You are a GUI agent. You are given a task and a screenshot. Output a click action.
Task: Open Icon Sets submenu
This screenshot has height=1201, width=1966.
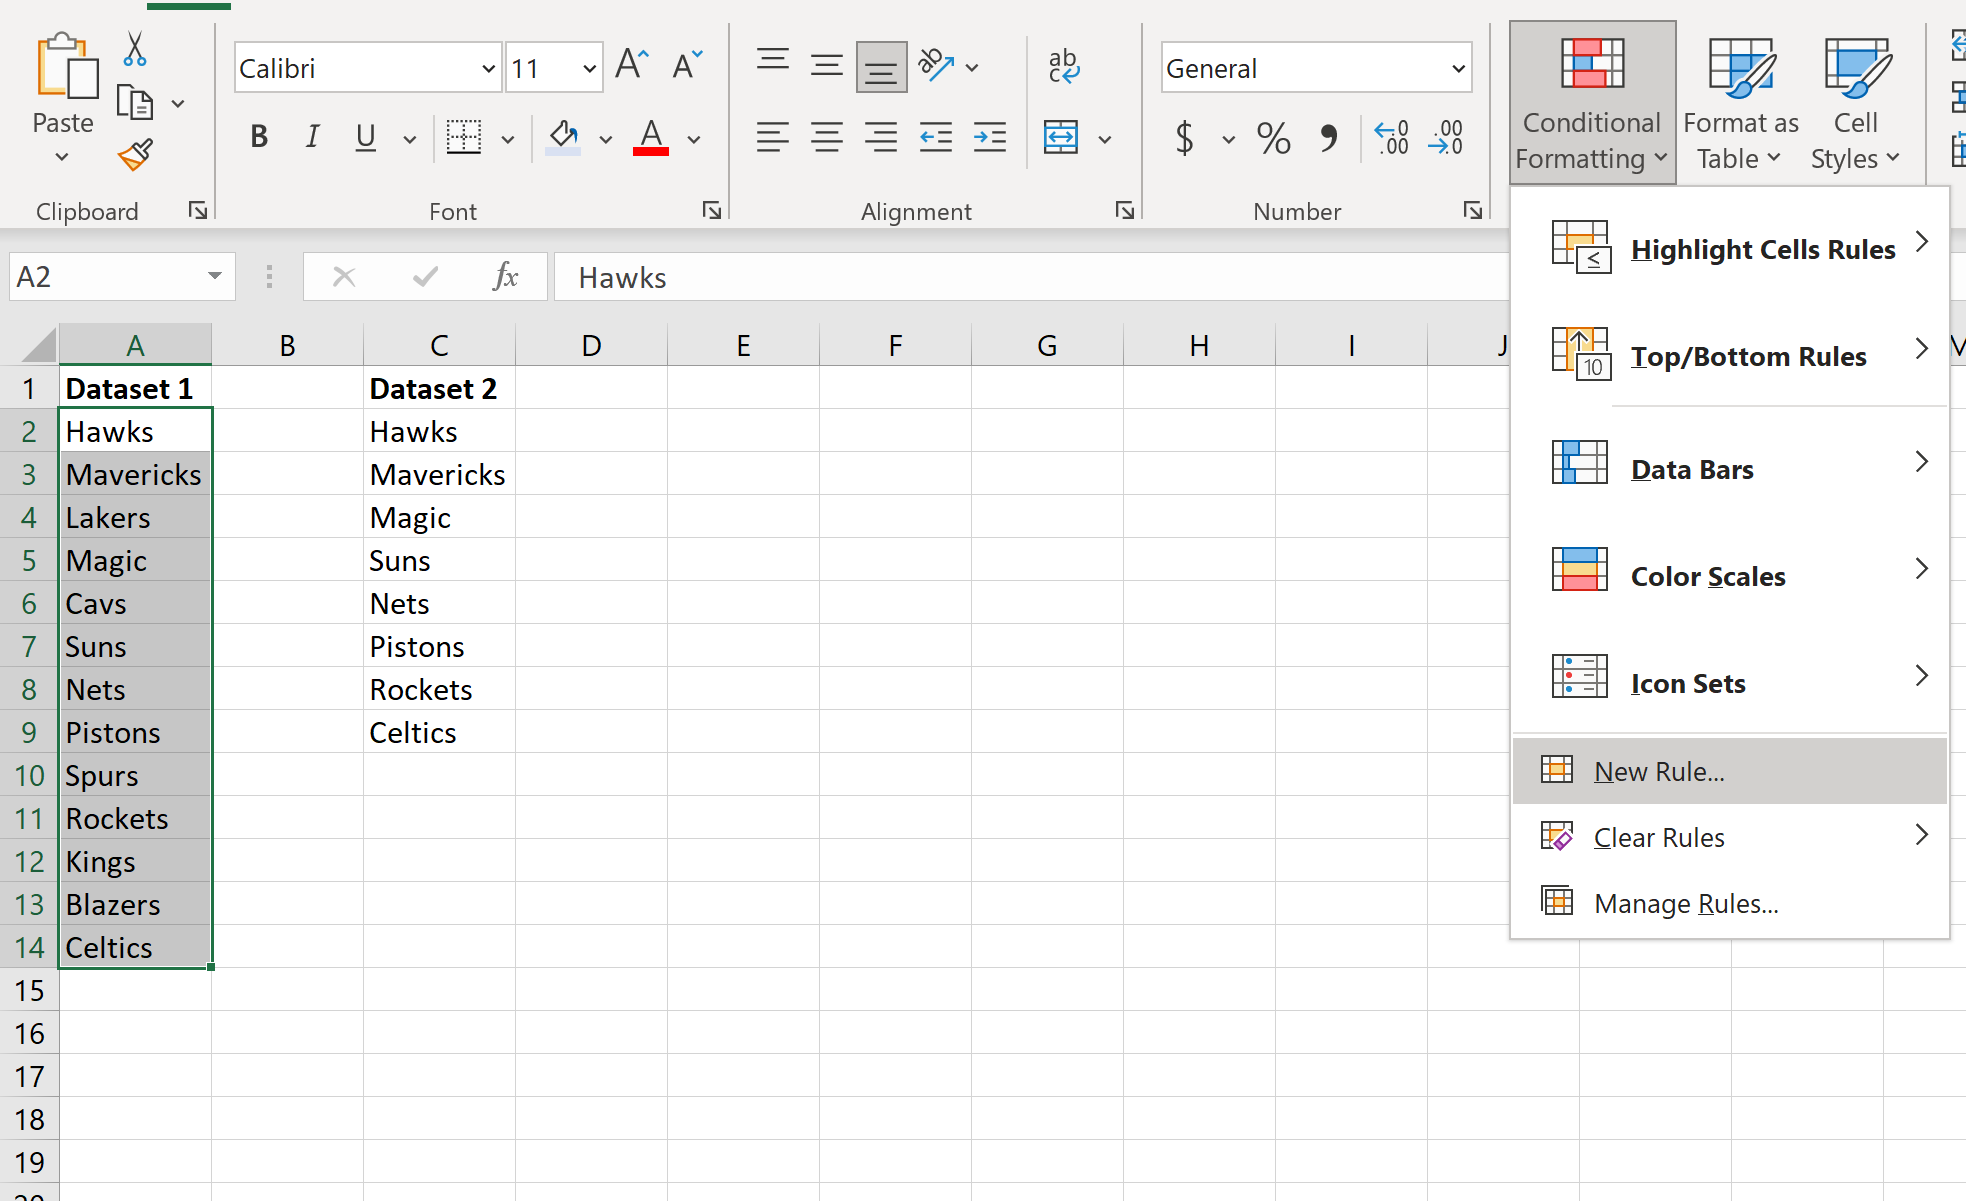click(x=1730, y=683)
